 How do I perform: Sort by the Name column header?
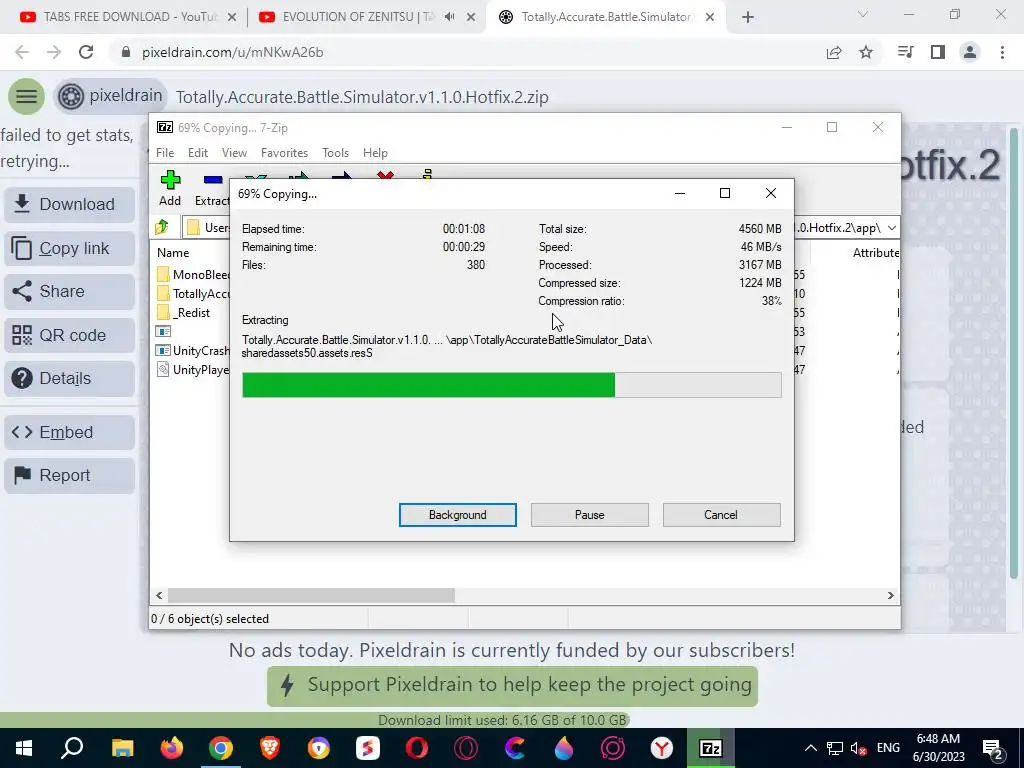point(173,253)
